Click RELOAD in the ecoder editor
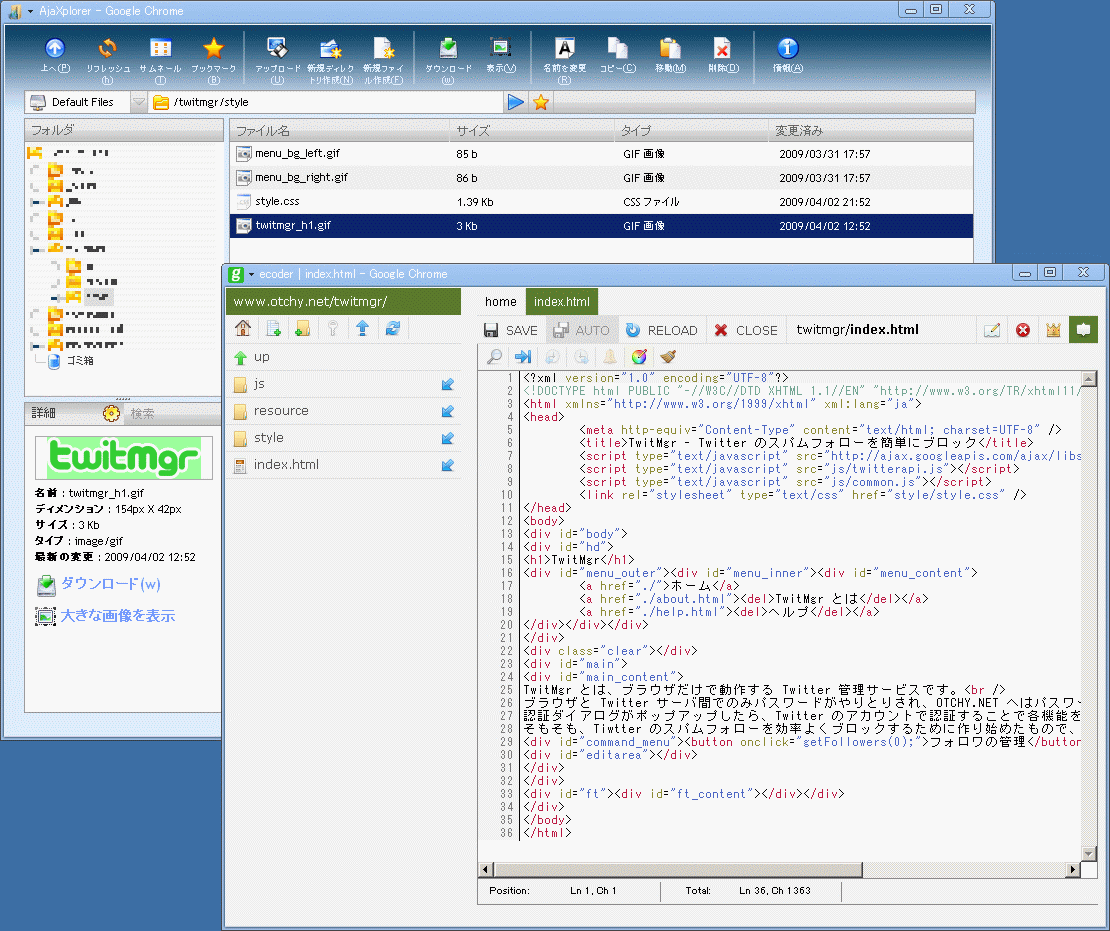Viewport: 1110px width, 931px height. (662, 331)
